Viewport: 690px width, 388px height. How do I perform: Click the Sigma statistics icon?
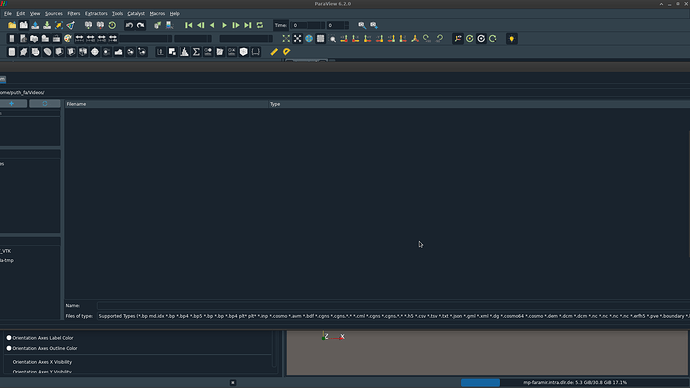coord(196,52)
